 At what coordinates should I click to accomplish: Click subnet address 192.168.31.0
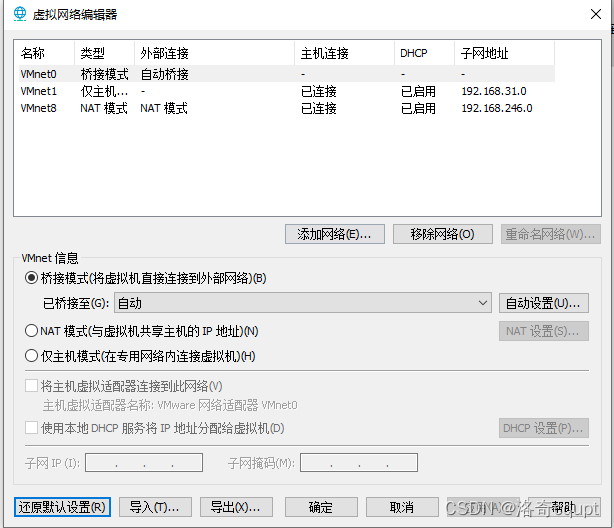493,91
